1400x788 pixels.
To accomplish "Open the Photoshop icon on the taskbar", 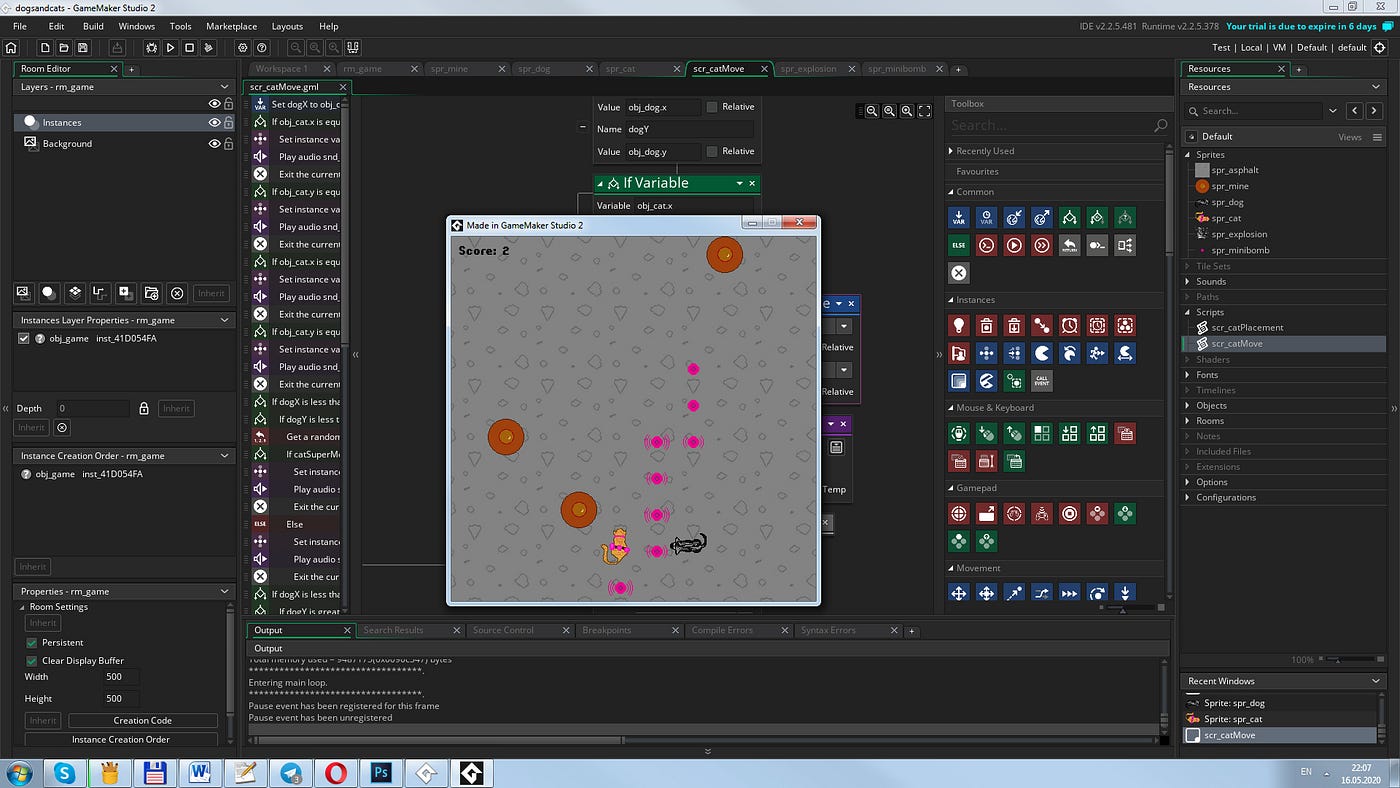I will 380,772.
